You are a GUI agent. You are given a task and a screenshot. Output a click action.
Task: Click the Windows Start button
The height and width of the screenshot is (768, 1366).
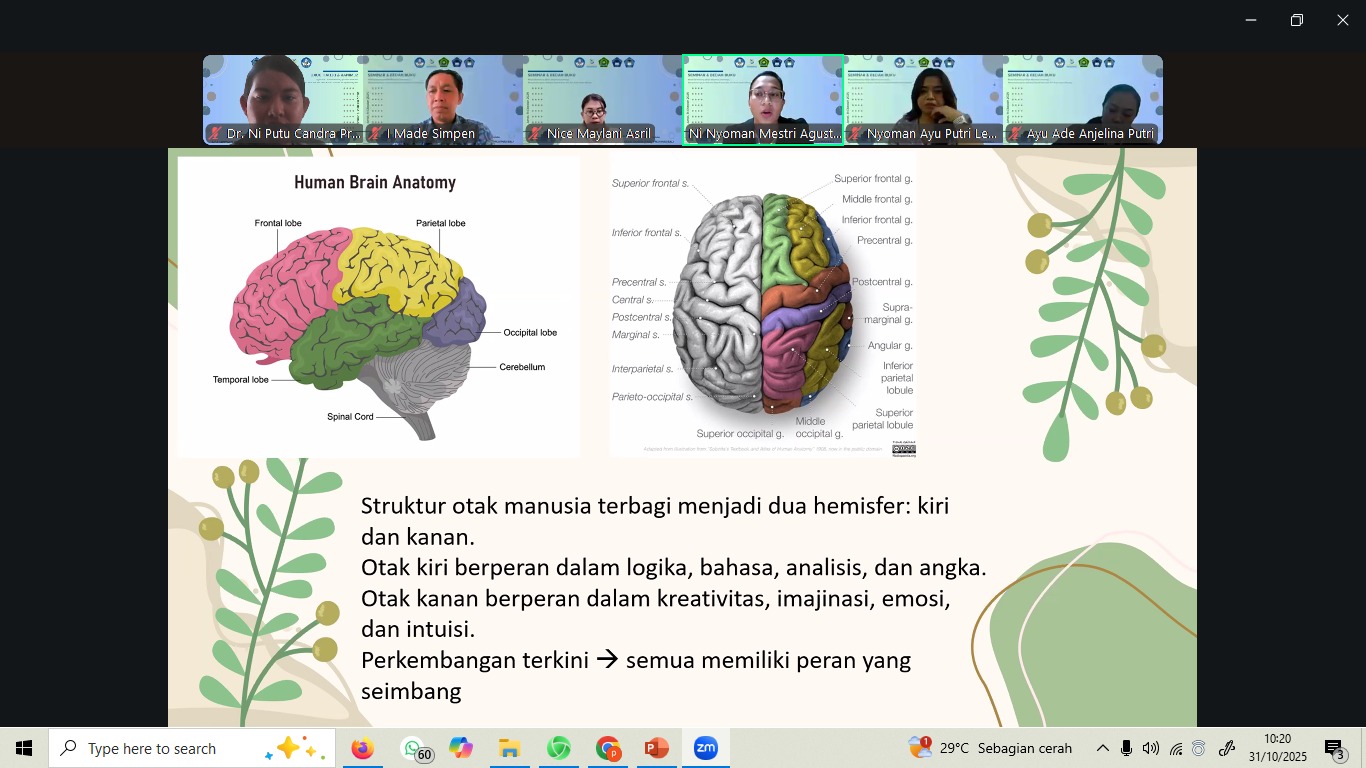pos(24,748)
